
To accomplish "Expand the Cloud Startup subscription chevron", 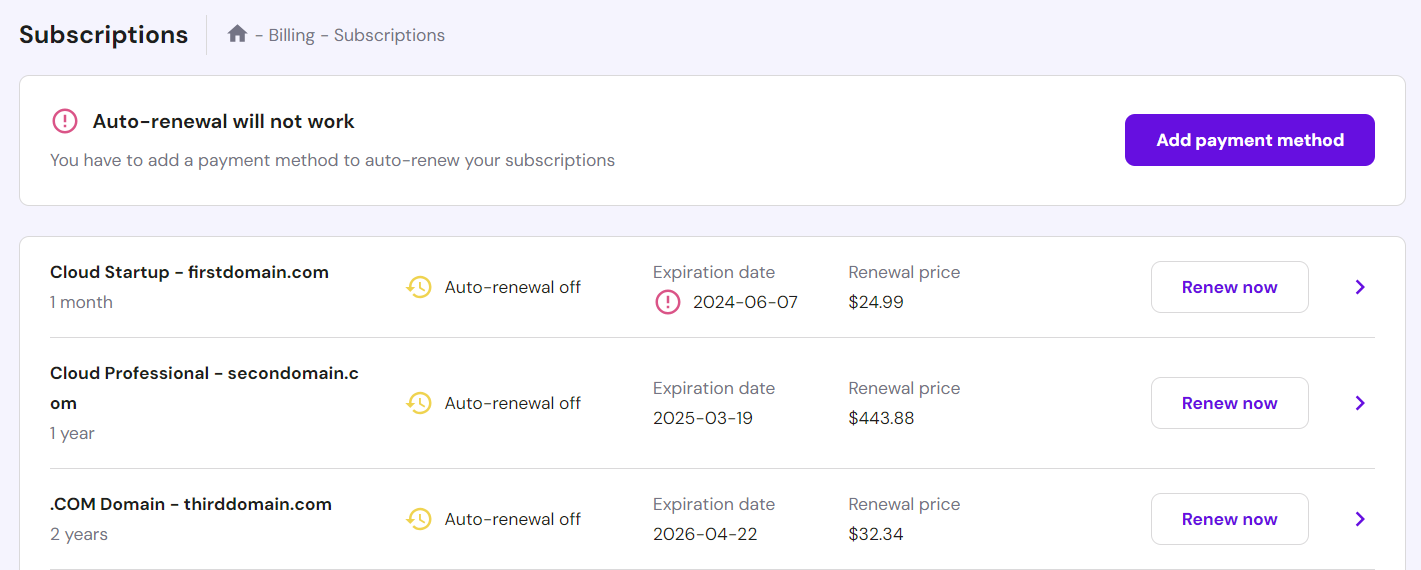I will [x=1360, y=287].
